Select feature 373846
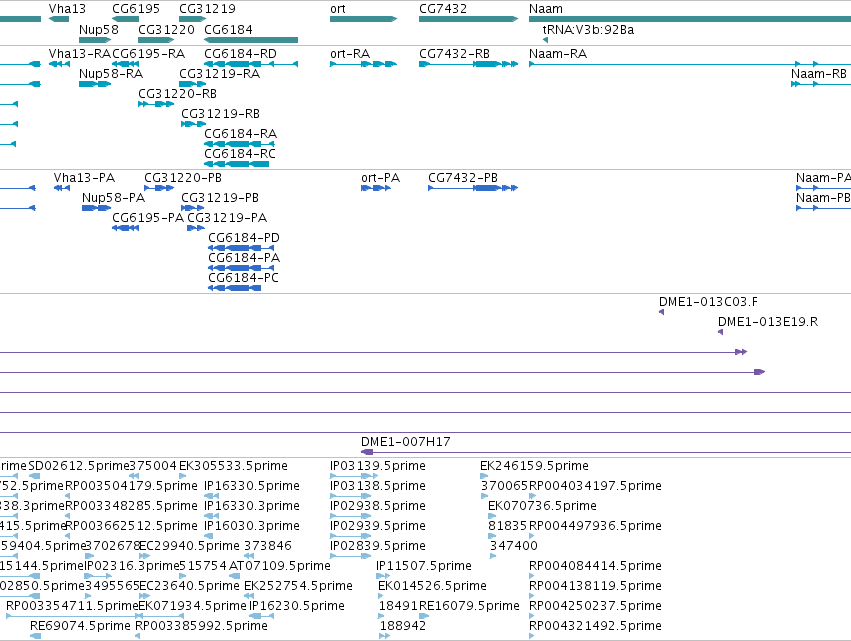851x641 pixels. 249,556
